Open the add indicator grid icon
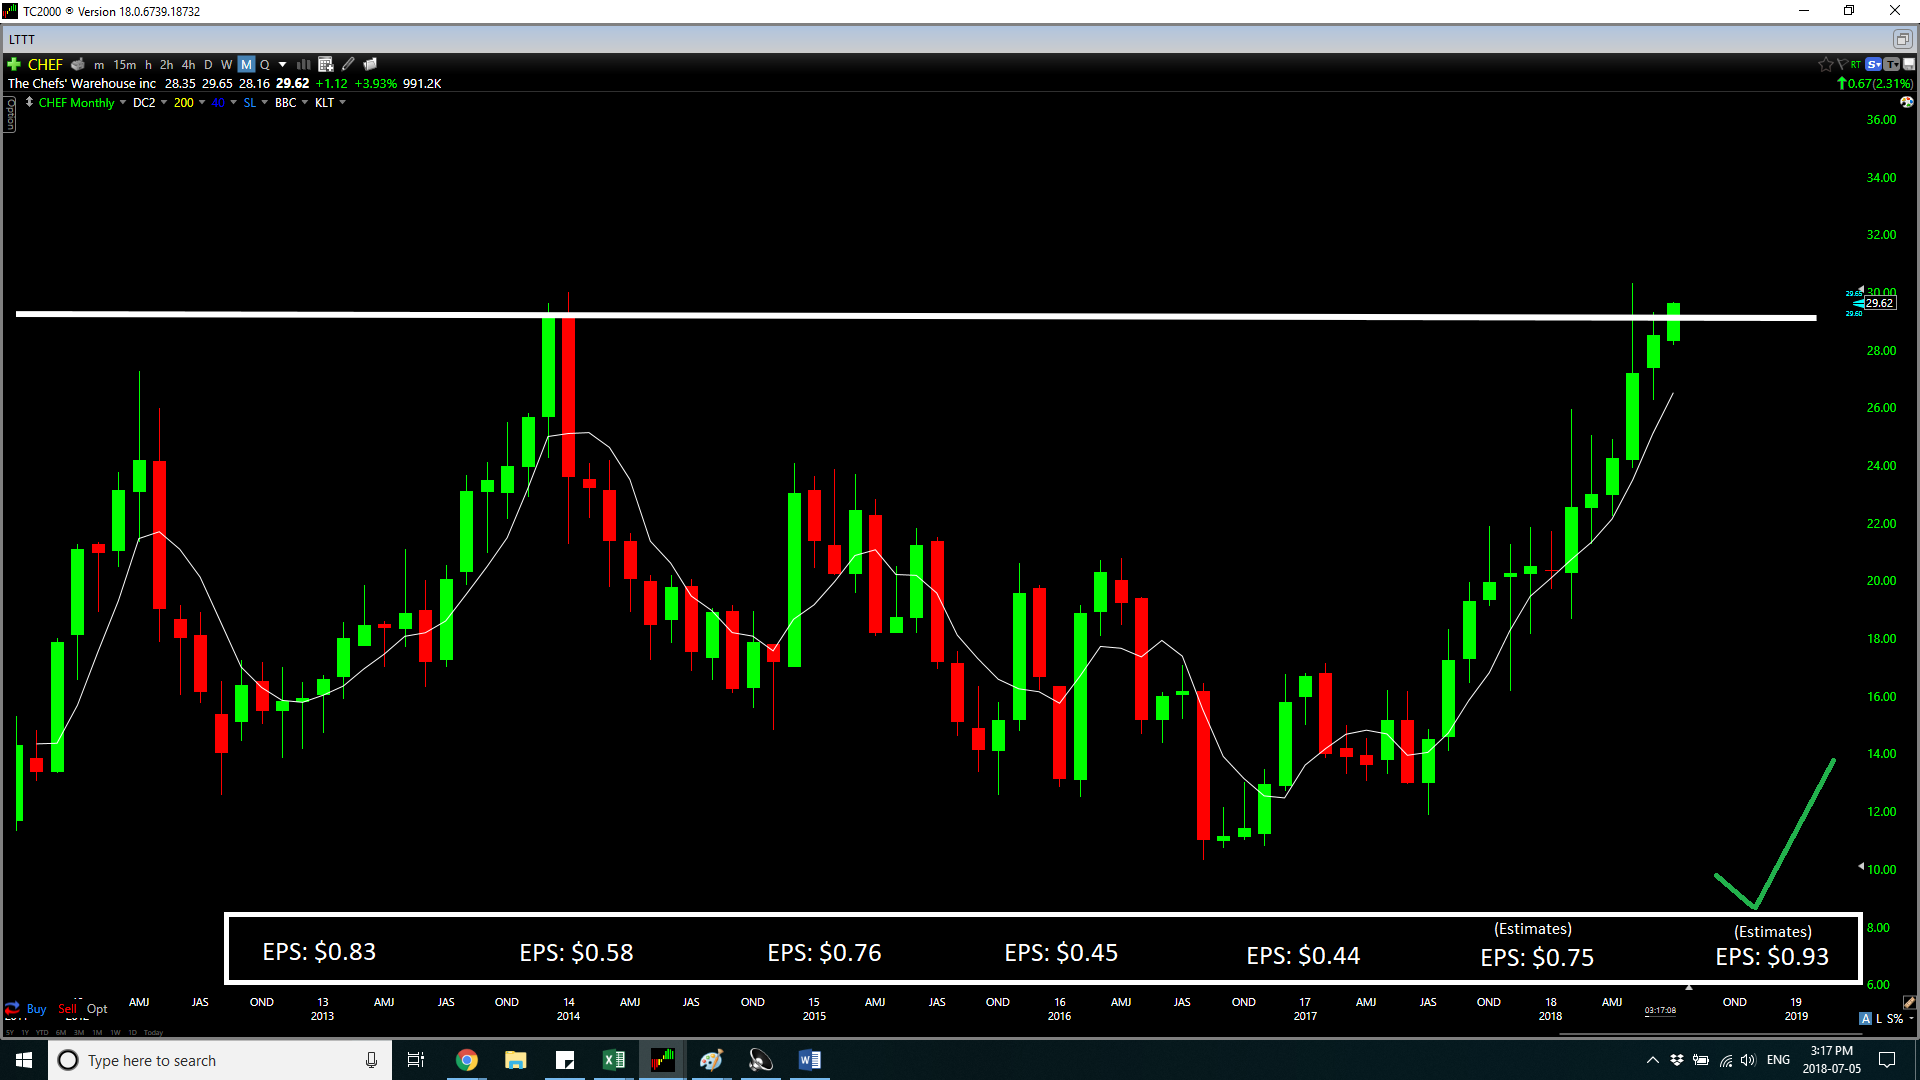This screenshot has height=1080, width=1920. click(x=325, y=64)
